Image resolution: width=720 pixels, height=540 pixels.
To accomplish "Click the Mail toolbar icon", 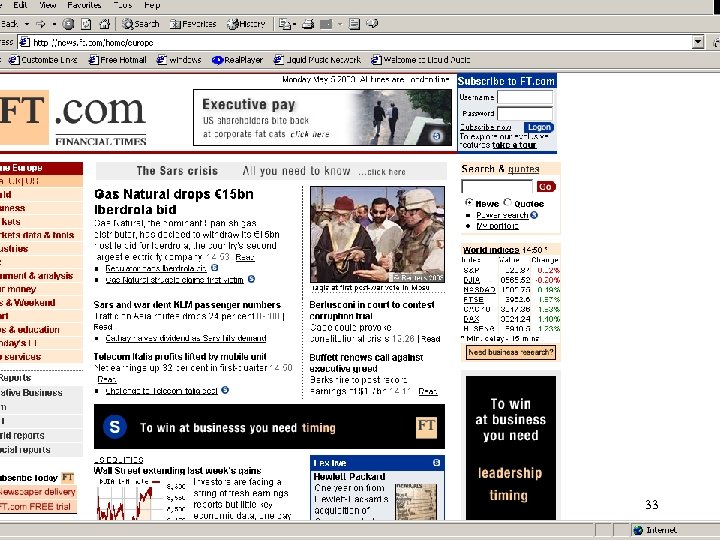I will point(285,24).
